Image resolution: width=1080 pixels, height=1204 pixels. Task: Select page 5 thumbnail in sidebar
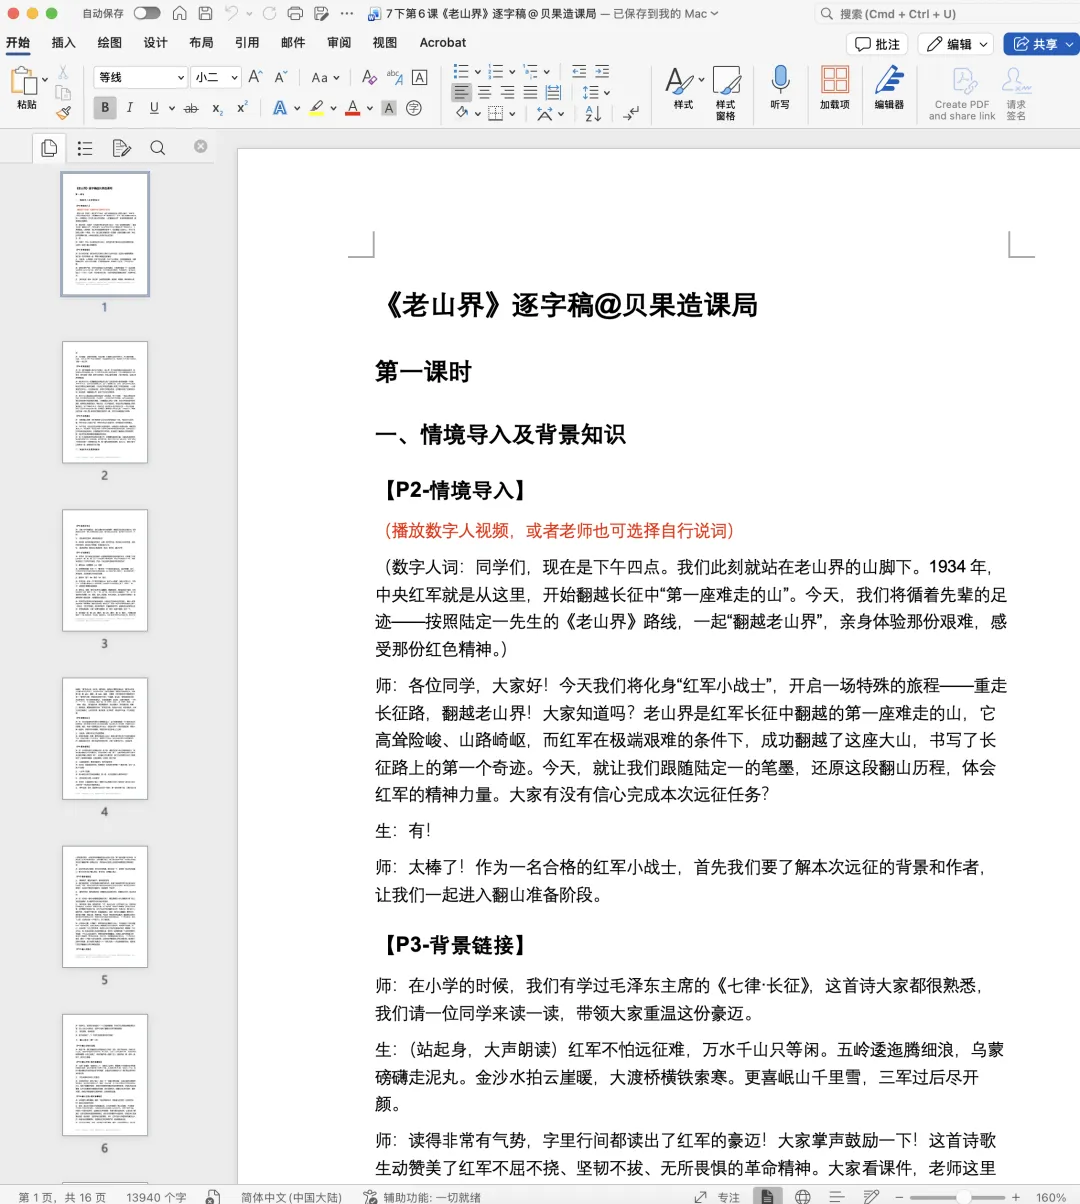point(105,906)
